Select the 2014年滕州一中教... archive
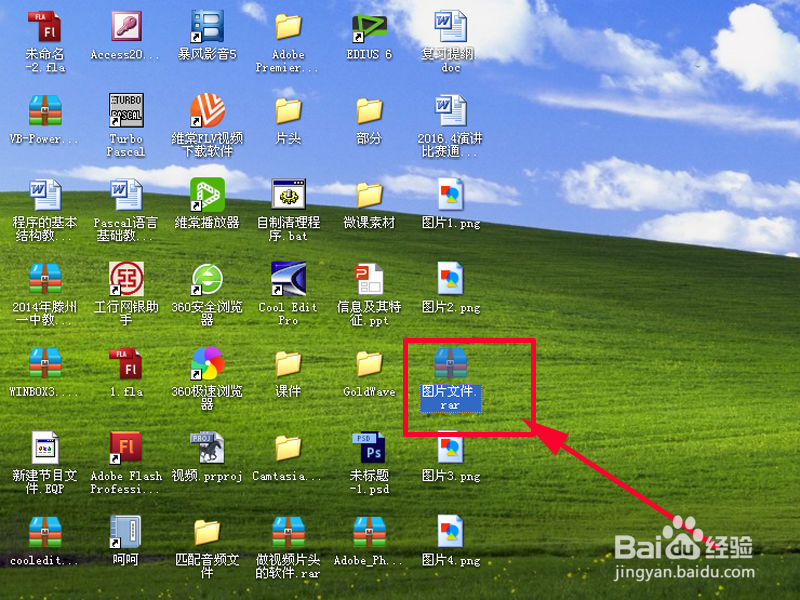Screen dimensions: 800x600 (x=45, y=279)
